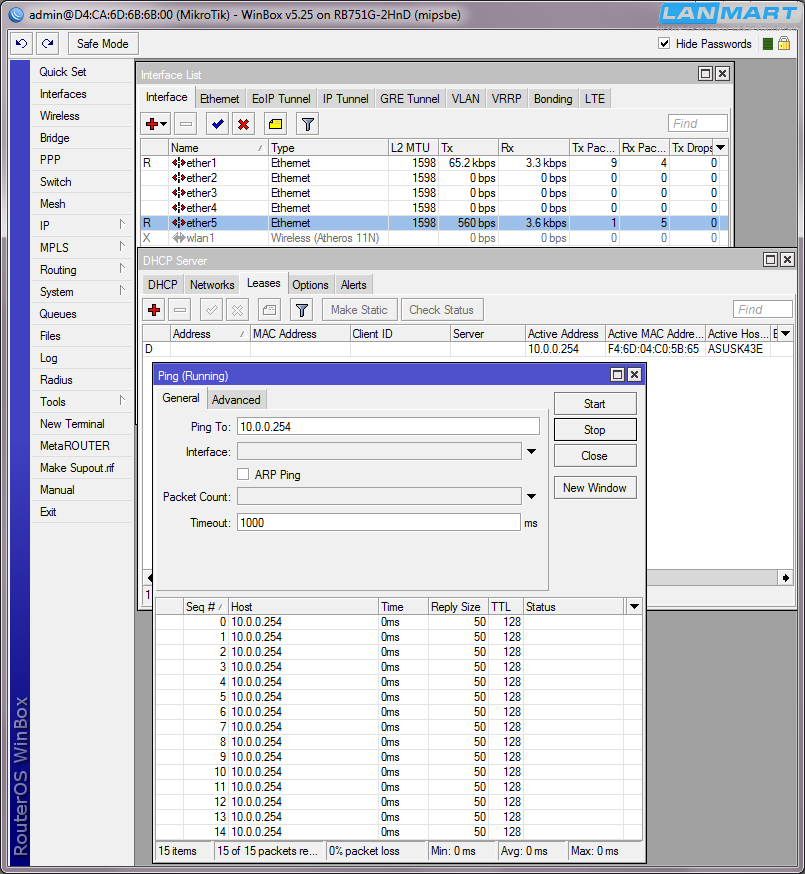Click the Filter funnel in DHCP Server Leases
This screenshot has height=874, width=805.
point(301,310)
